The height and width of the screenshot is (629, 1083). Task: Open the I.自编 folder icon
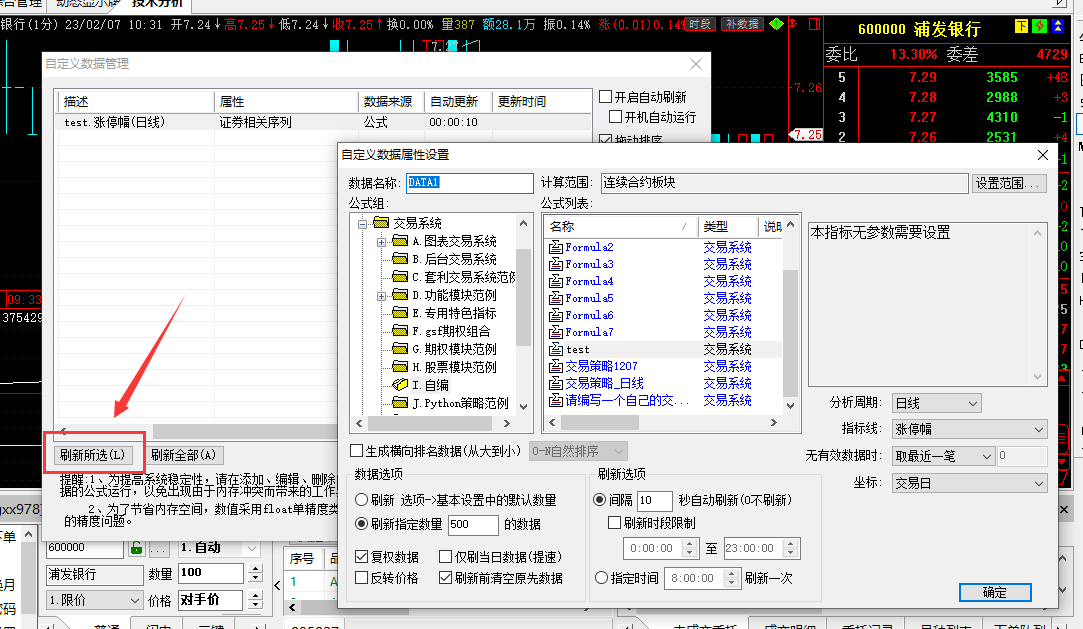point(400,385)
